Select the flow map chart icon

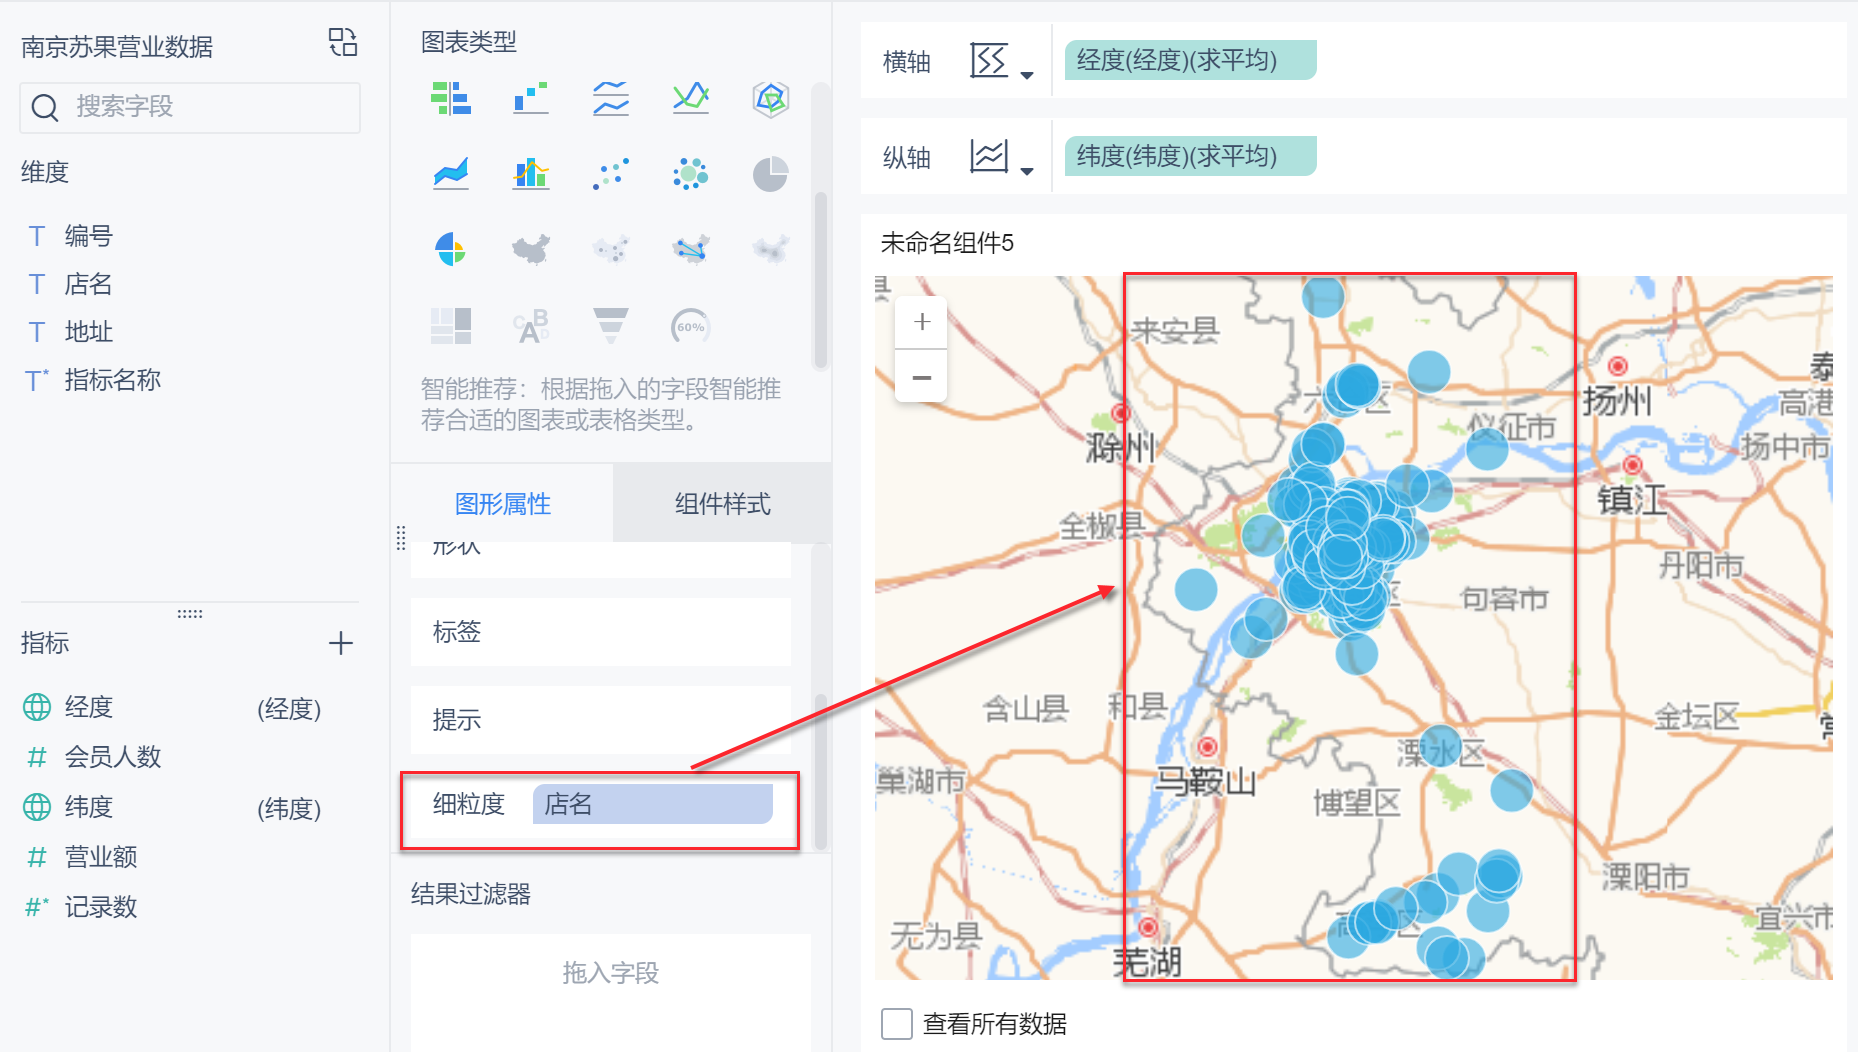coord(690,249)
